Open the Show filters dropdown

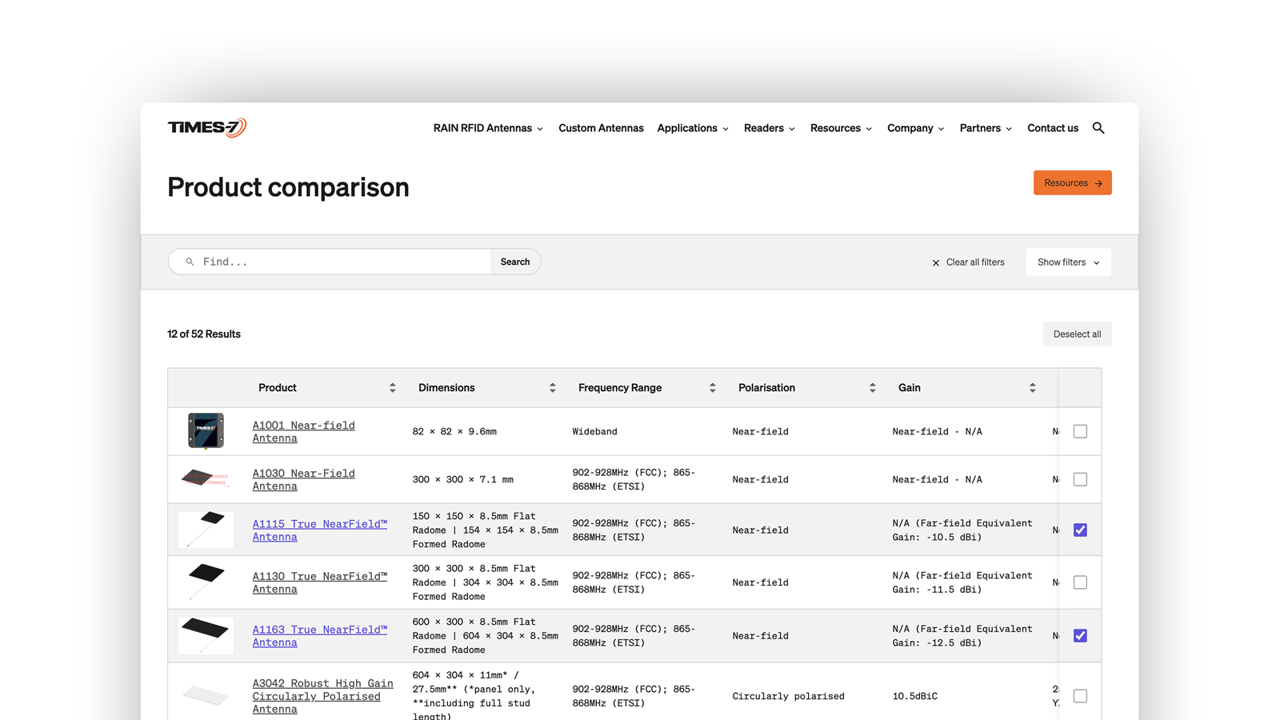click(1068, 262)
